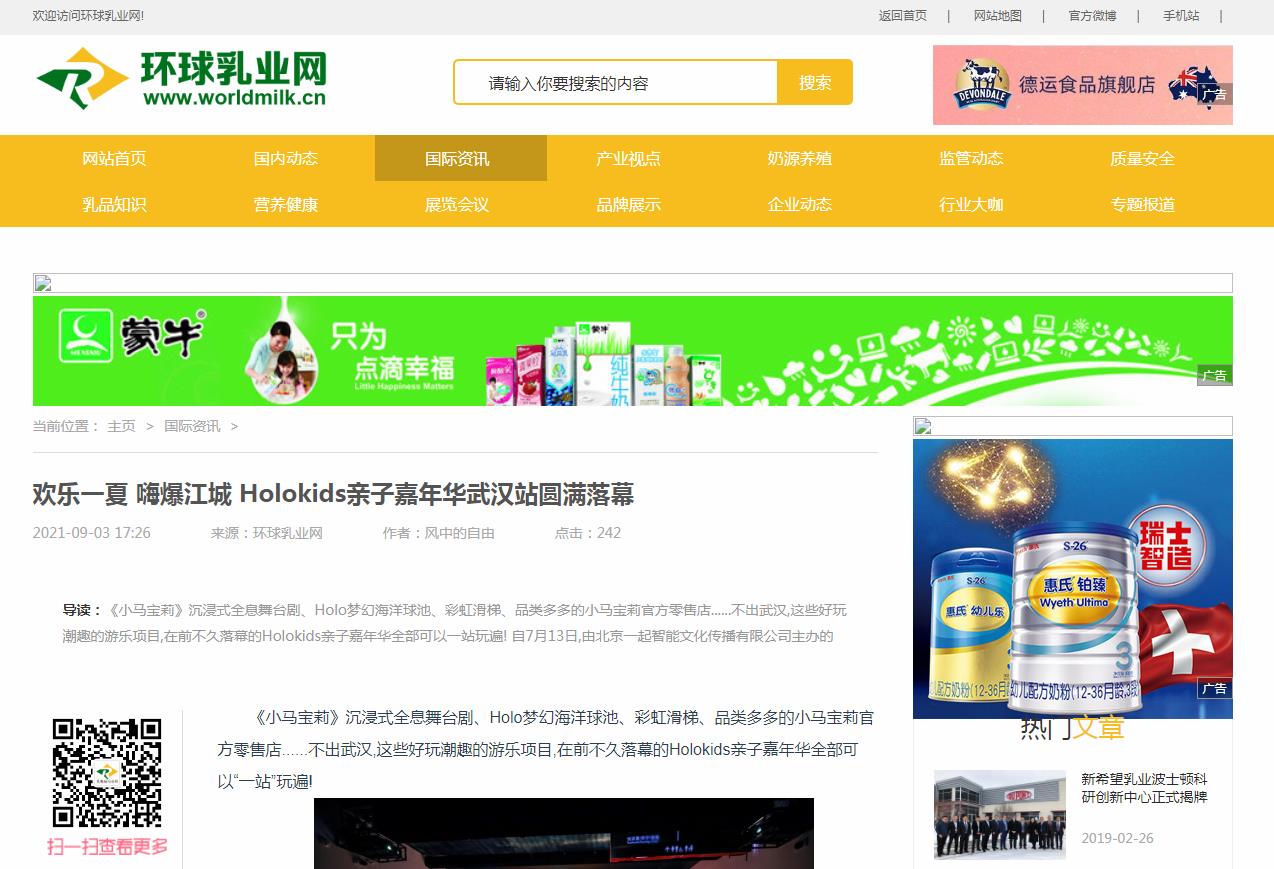The width and height of the screenshot is (1274, 869).
Task: Click the 德运食品旗舰店 Devondale ad banner
Action: 1082,85
